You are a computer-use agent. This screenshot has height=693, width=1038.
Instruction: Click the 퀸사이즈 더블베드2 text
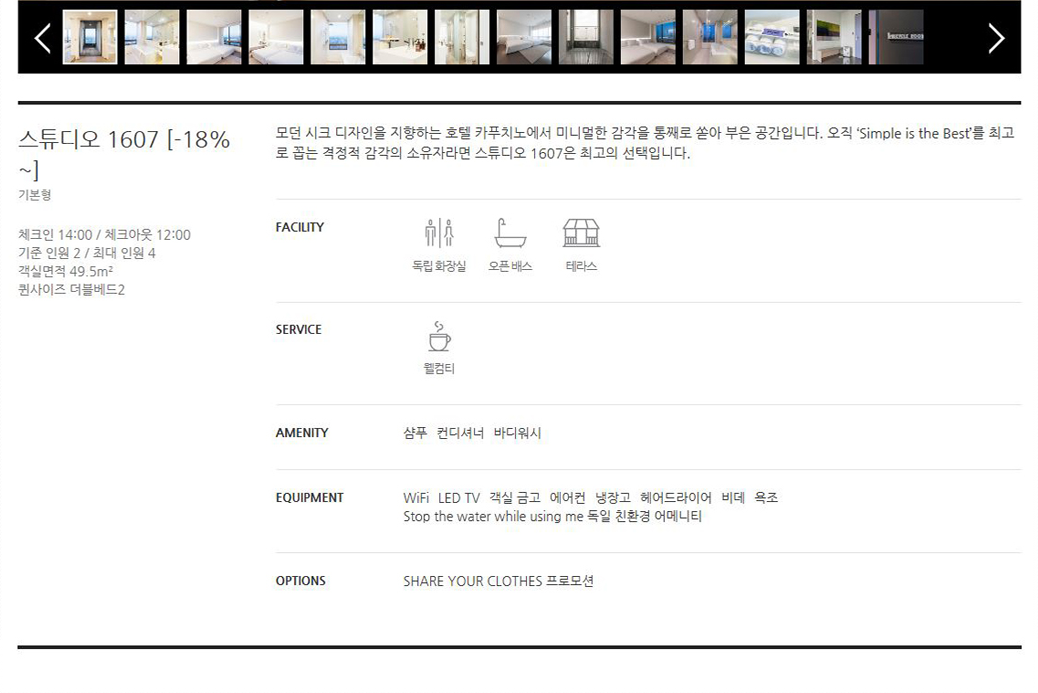pyautogui.click(x=71, y=289)
